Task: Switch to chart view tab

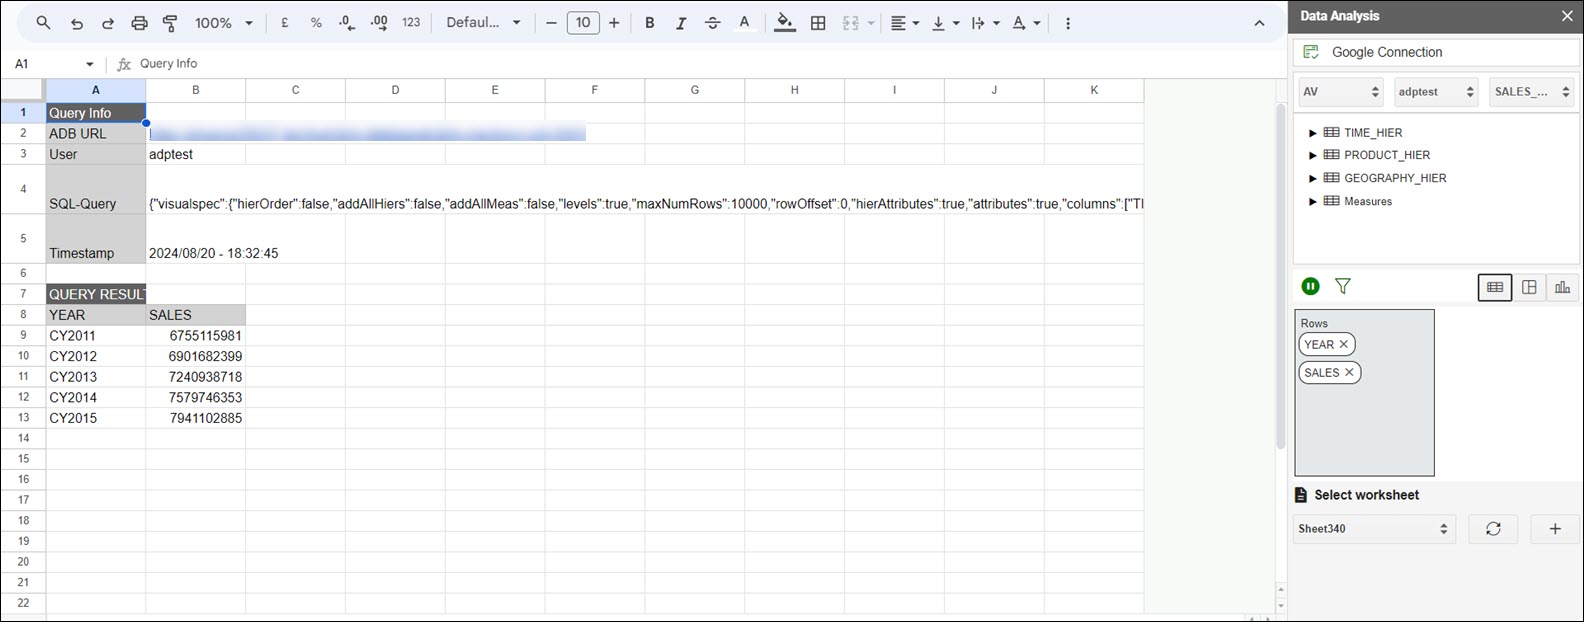Action: click(1561, 288)
